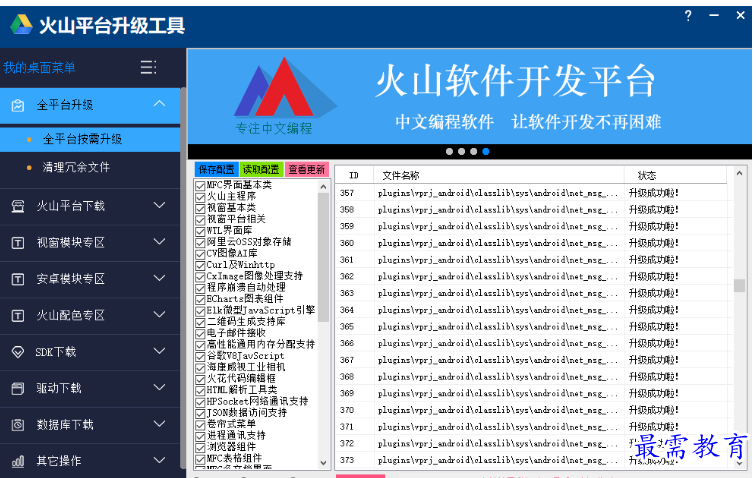Click the 查看更新 button
The height and width of the screenshot is (478, 756).
pyautogui.click(x=307, y=170)
